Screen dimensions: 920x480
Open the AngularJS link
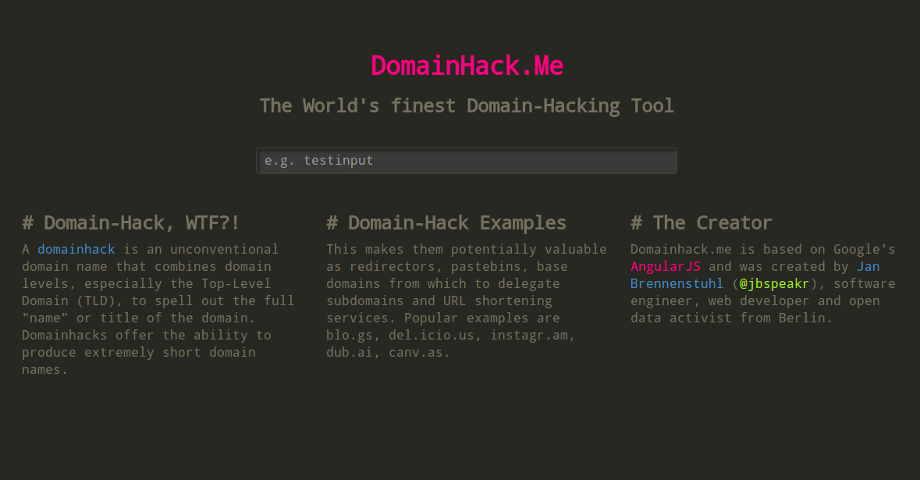click(666, 267)
